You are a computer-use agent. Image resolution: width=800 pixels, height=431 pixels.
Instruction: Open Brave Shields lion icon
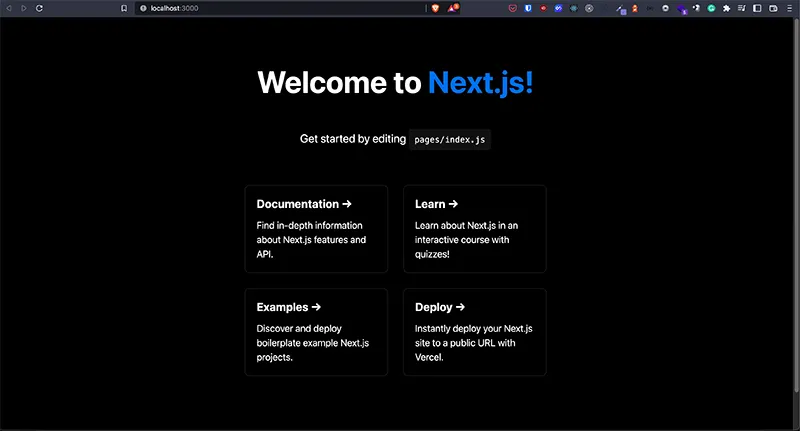coord(435,8)
